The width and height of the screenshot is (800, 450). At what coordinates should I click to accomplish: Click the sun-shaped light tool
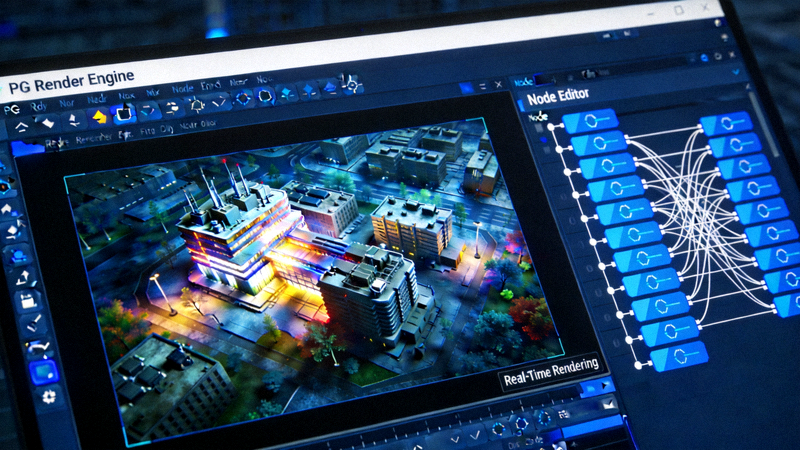click(x=197, y=105)
